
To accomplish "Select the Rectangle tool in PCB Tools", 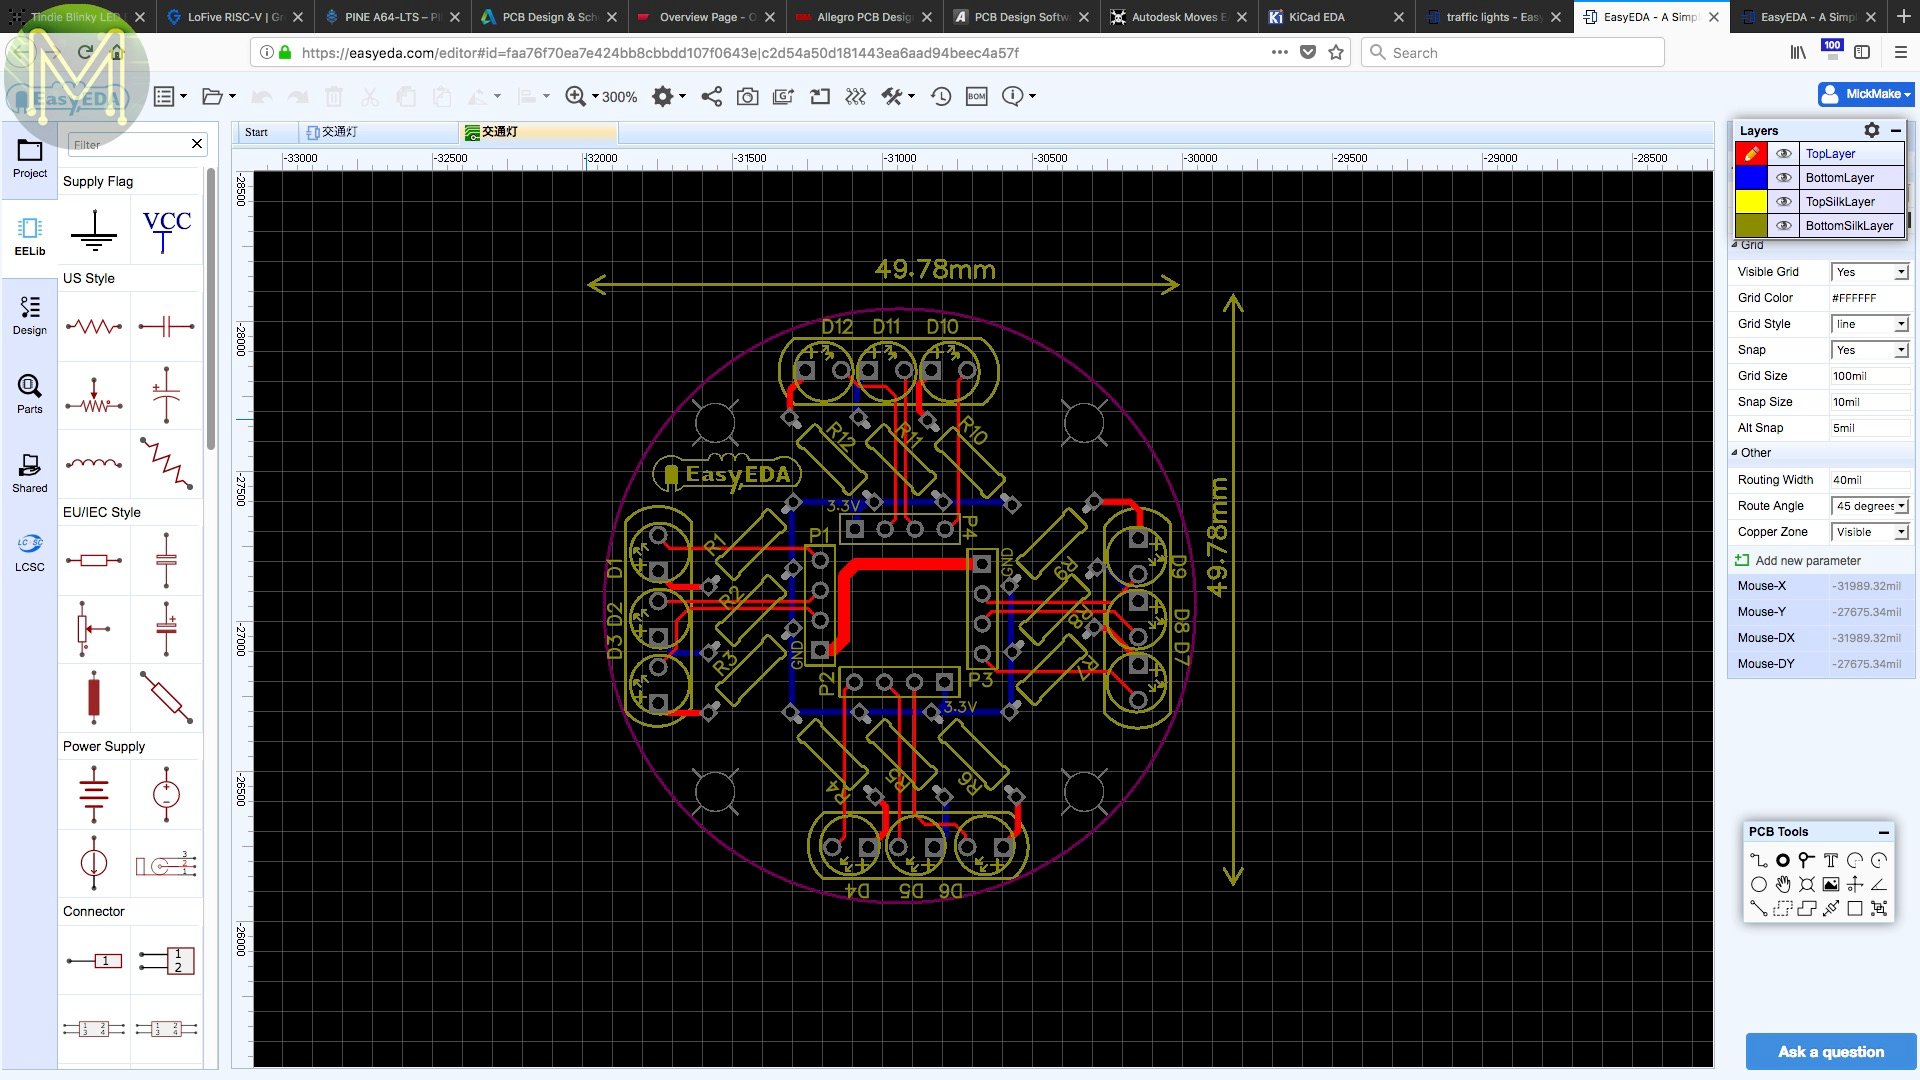I will 1855,908.
